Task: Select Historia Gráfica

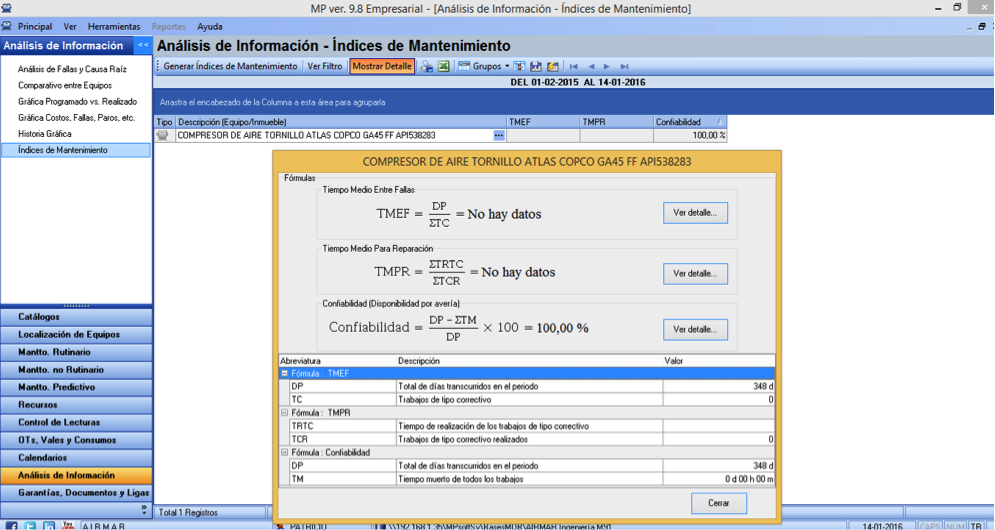Action: 44,134
